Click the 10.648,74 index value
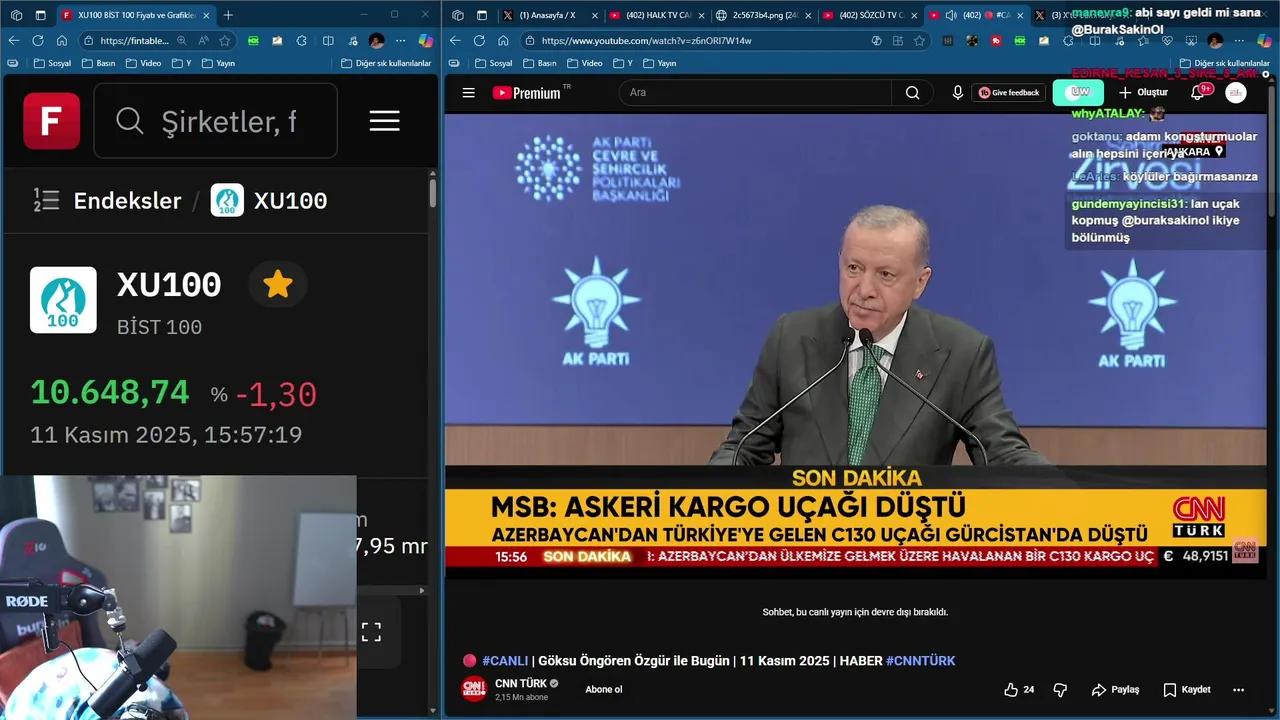 [x=110, y=392]
